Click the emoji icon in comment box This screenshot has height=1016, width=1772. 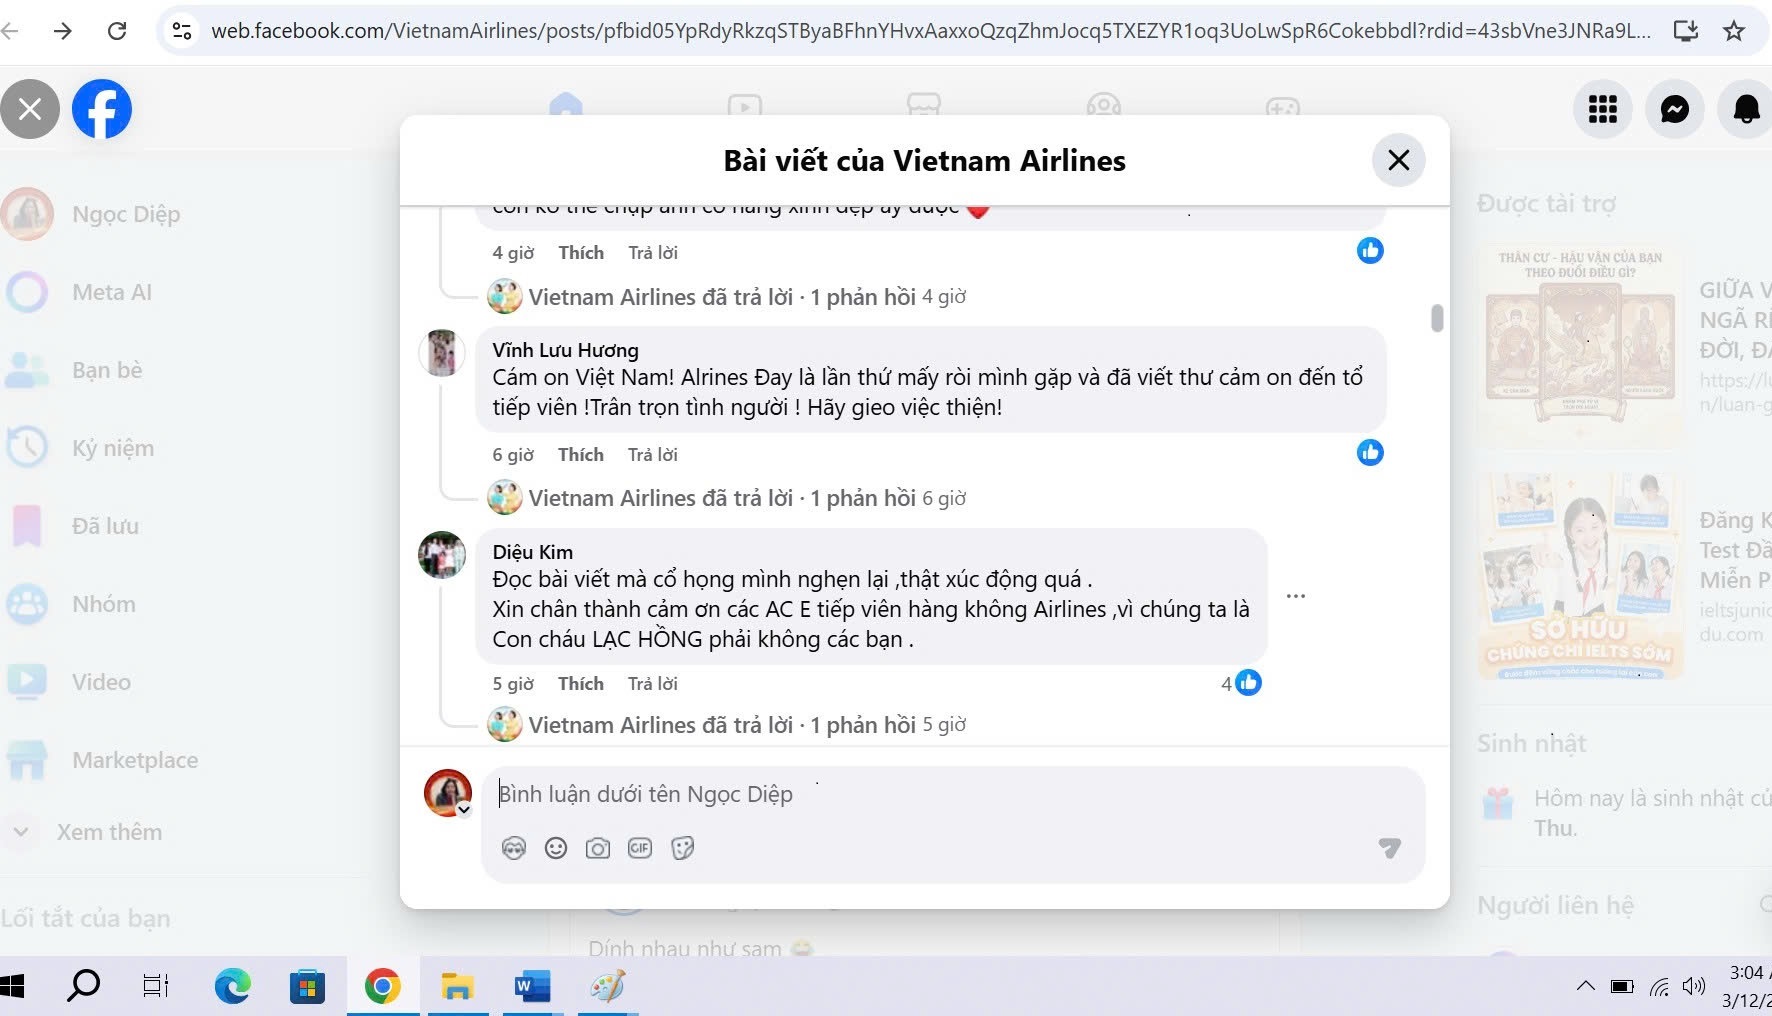tap(556, 848)
